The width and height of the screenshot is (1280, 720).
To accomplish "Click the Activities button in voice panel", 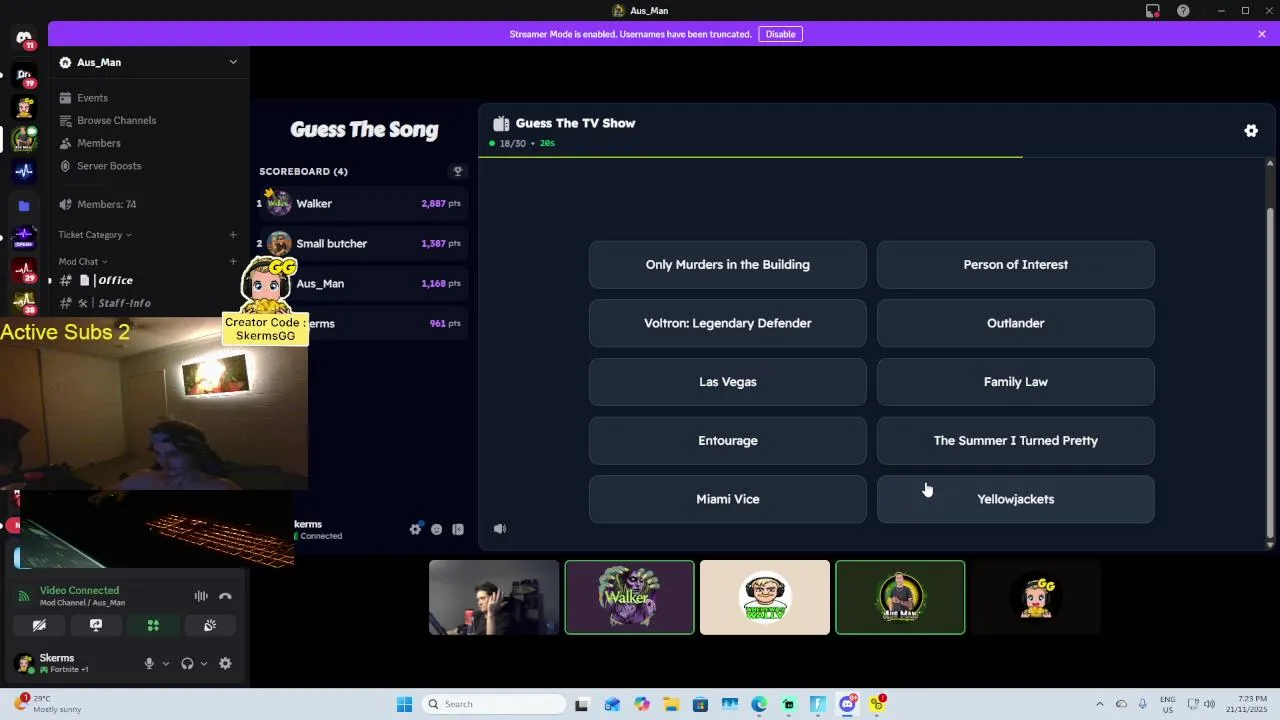I will coord(153,625).
